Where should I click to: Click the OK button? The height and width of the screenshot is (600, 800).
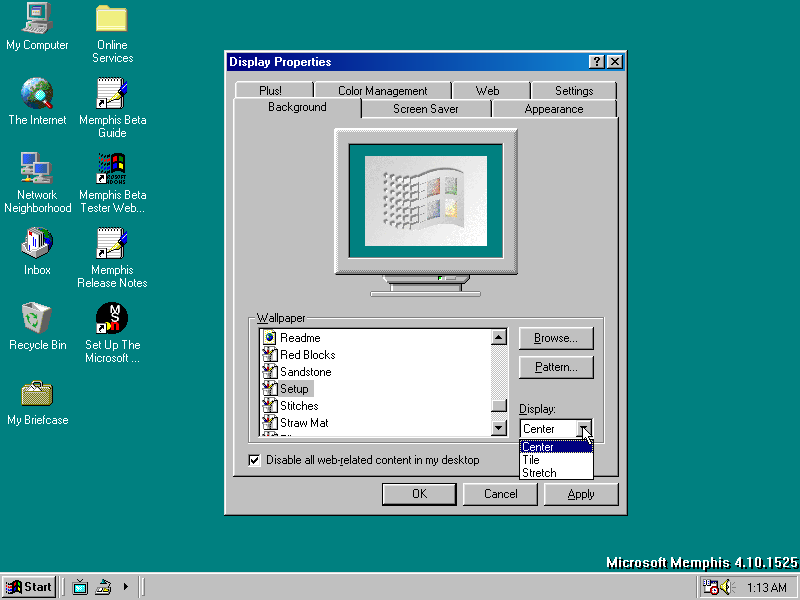tap(419, 494)
